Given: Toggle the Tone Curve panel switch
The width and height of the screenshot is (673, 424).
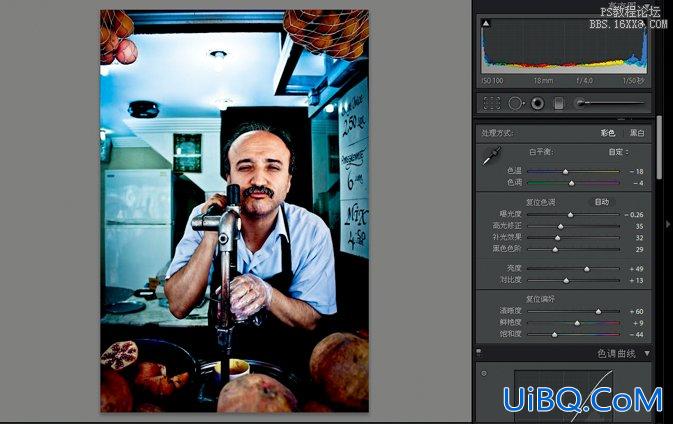Looking at the screenshot, I should coord(479,352).
